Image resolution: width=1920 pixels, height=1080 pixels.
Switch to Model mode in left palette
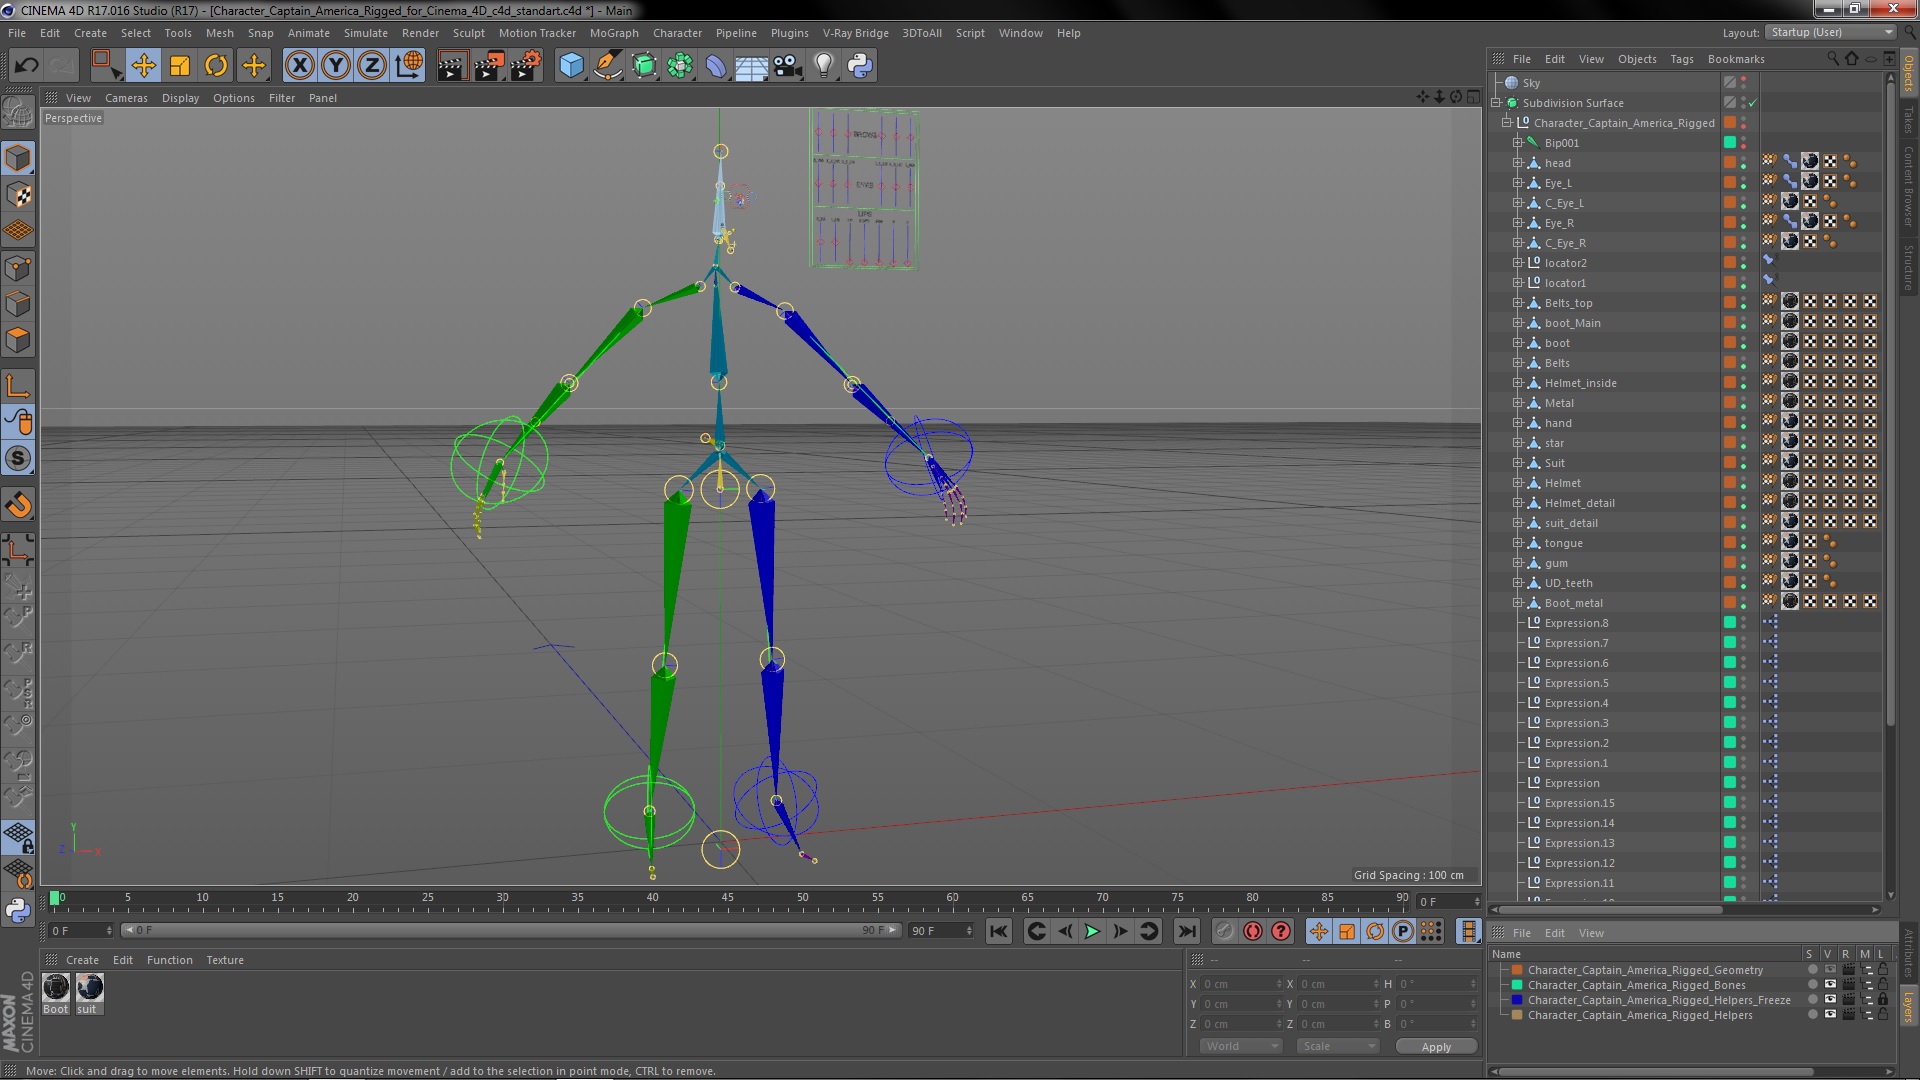pos(18,158)
